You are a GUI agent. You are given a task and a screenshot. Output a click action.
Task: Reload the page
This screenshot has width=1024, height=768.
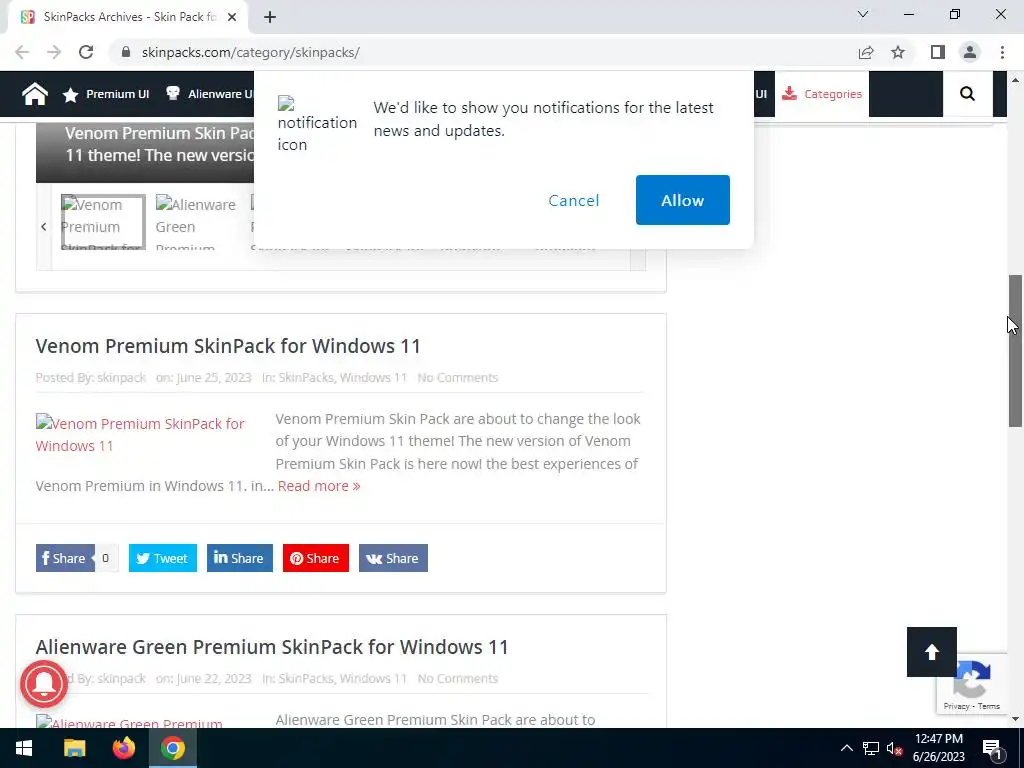tap(86, 52)
